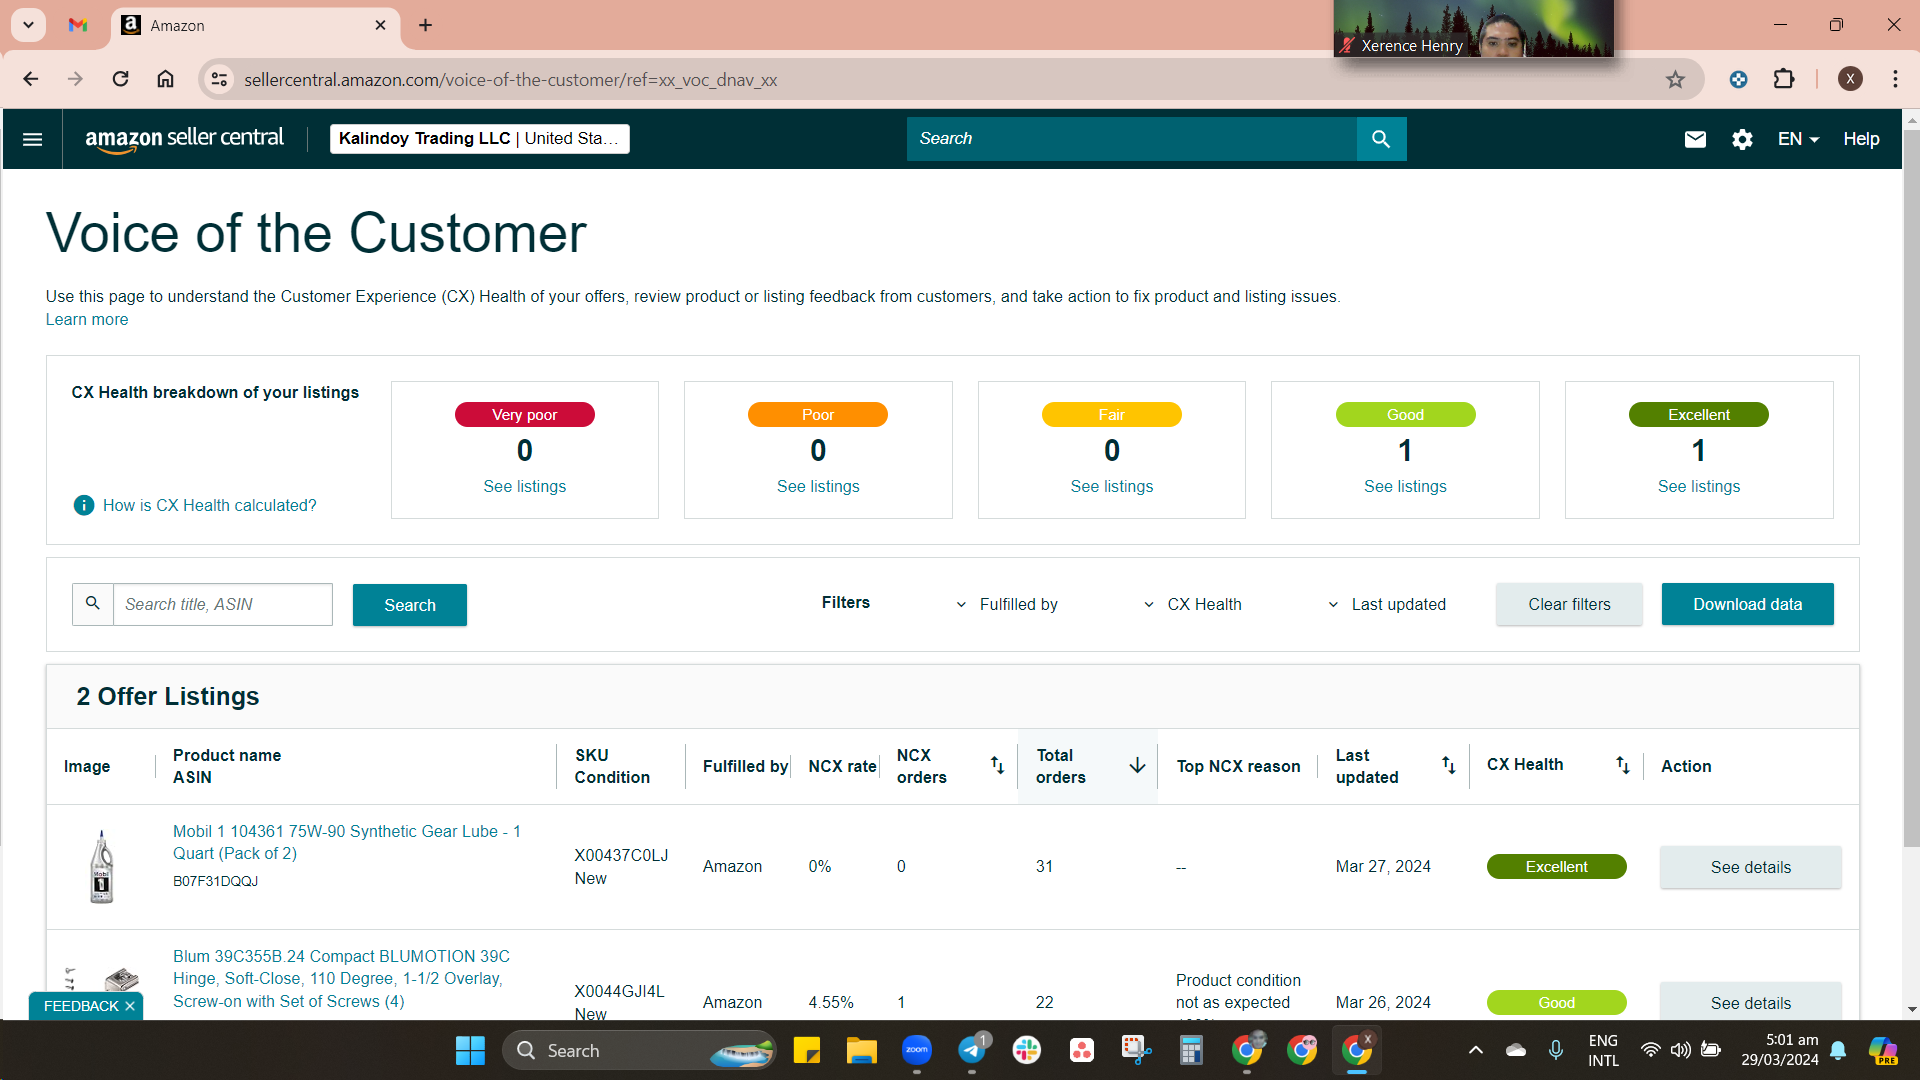Click the Search title, ASIN input field
This screenshot has width=1920, height=1080.
(x=222, y=604)
